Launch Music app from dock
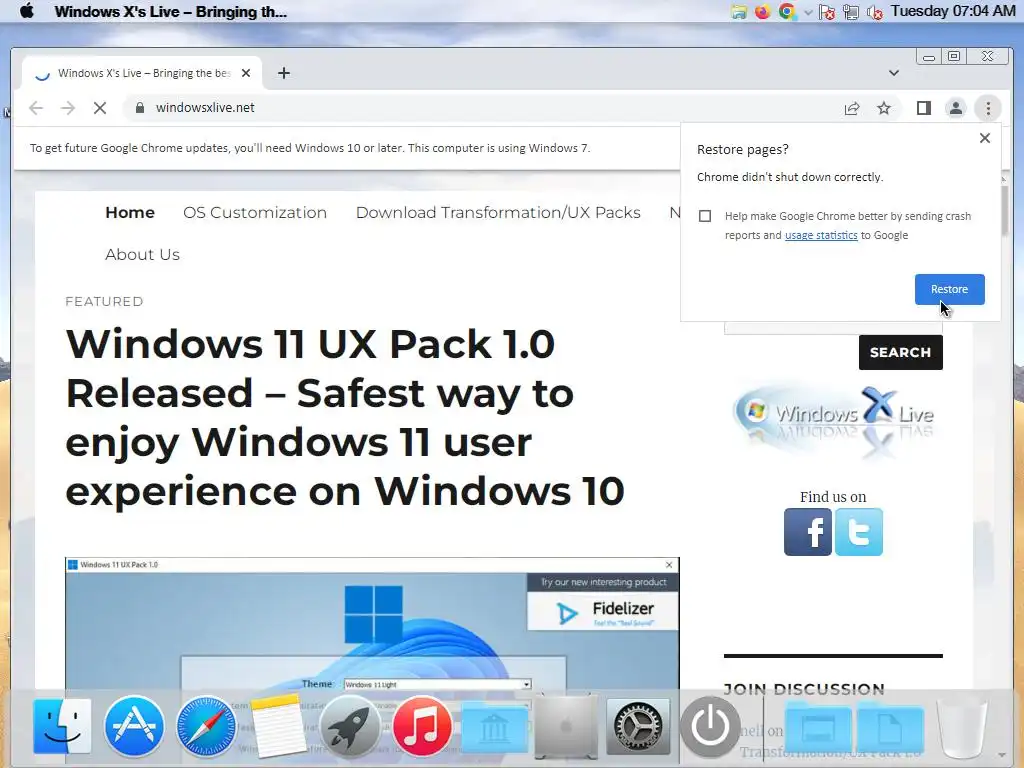The height and width of the screenshot is (768, 1024). (422, 726)
